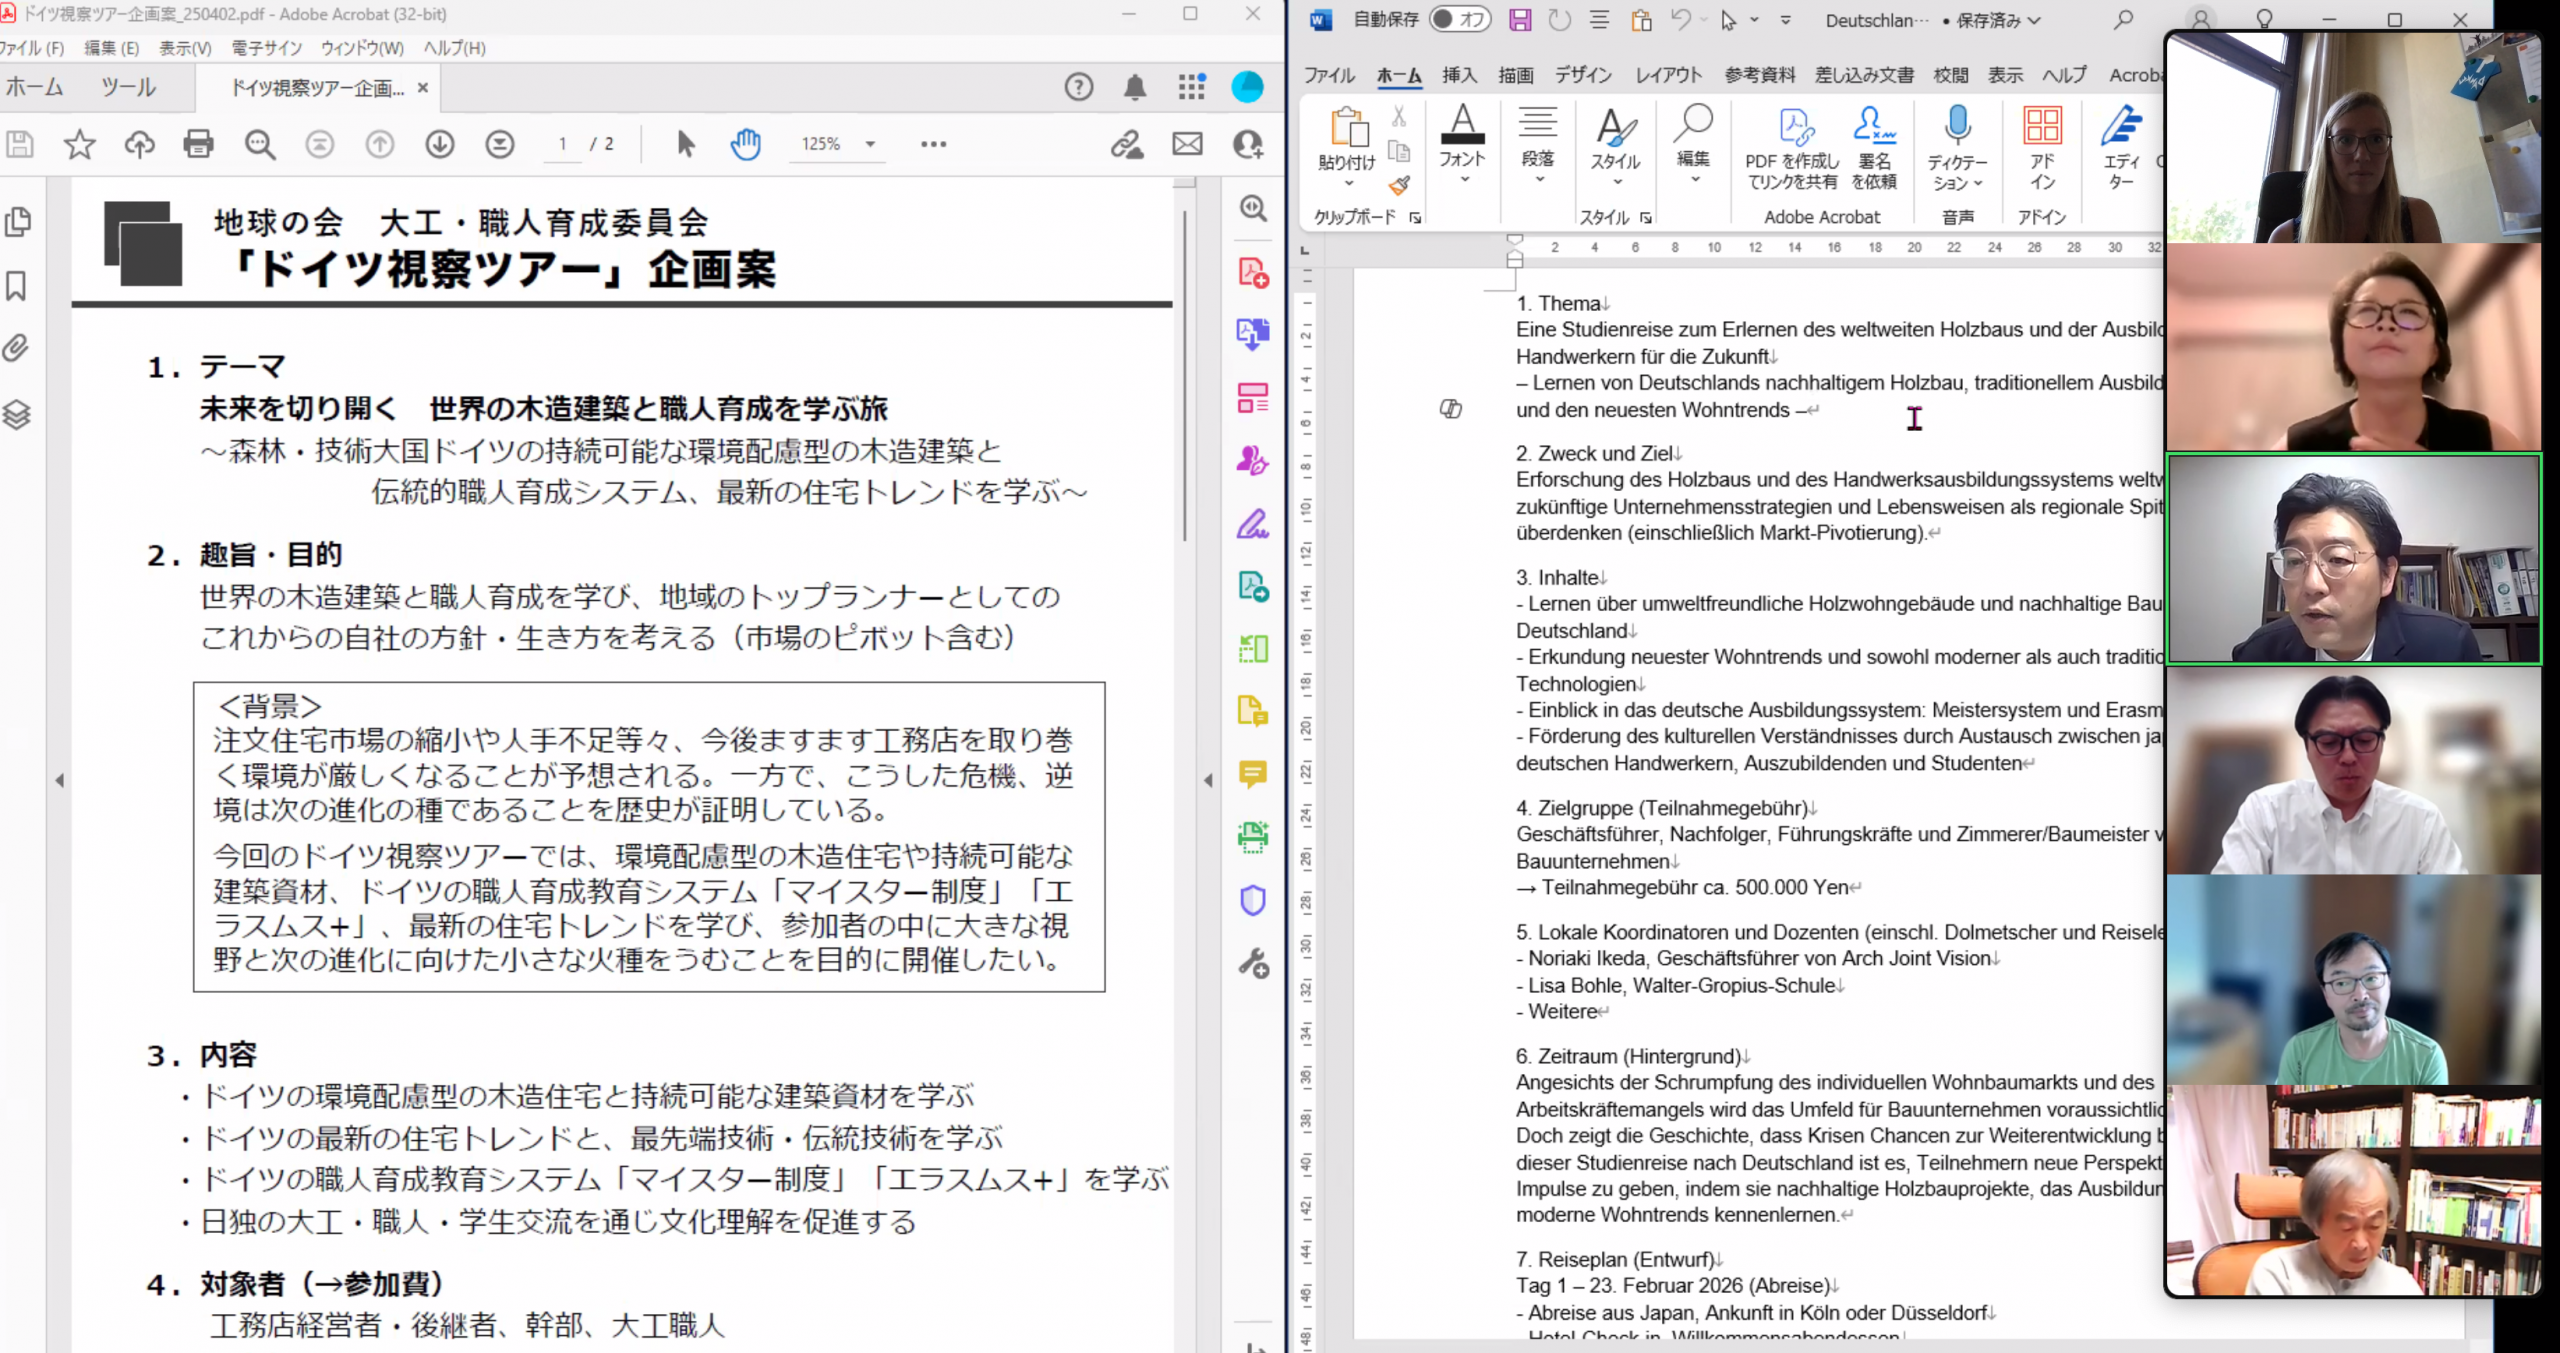Open the 125% zoom level dropdown
The image size is (2560, 1353).
pyautogui.click(x=870, y=144)
